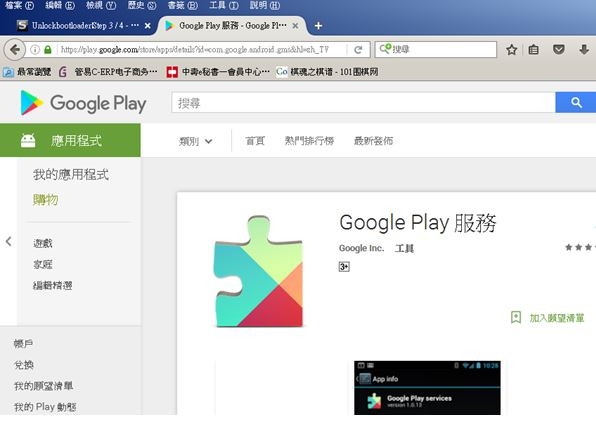Add app via 加入願望清單 button
596x426 pixels.
547,318
